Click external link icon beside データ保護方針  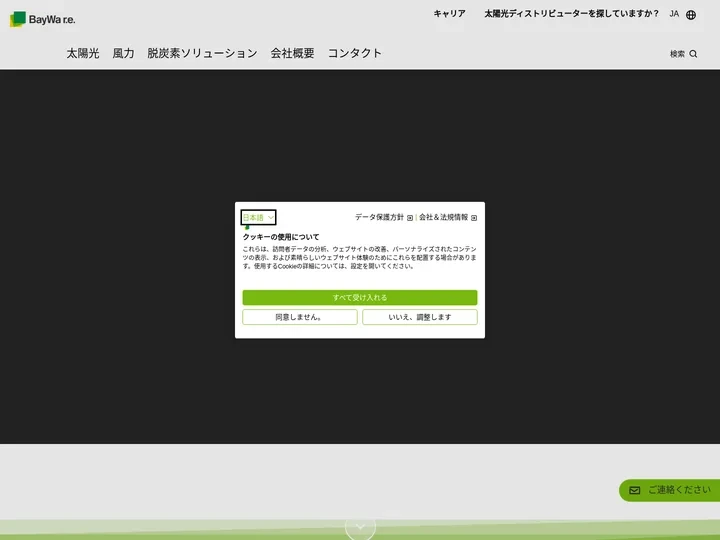point(410,218)
